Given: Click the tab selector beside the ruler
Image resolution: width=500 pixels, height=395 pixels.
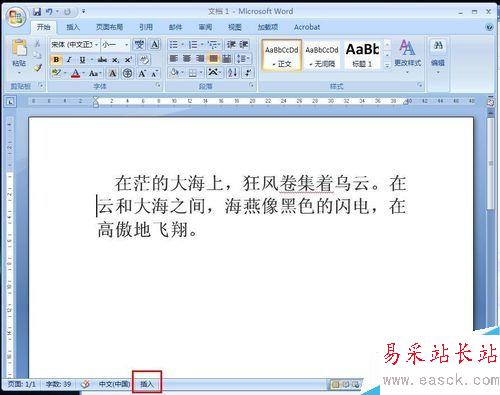Looking at the screenshot, I should pyautogui.click(x=10, y=101).
